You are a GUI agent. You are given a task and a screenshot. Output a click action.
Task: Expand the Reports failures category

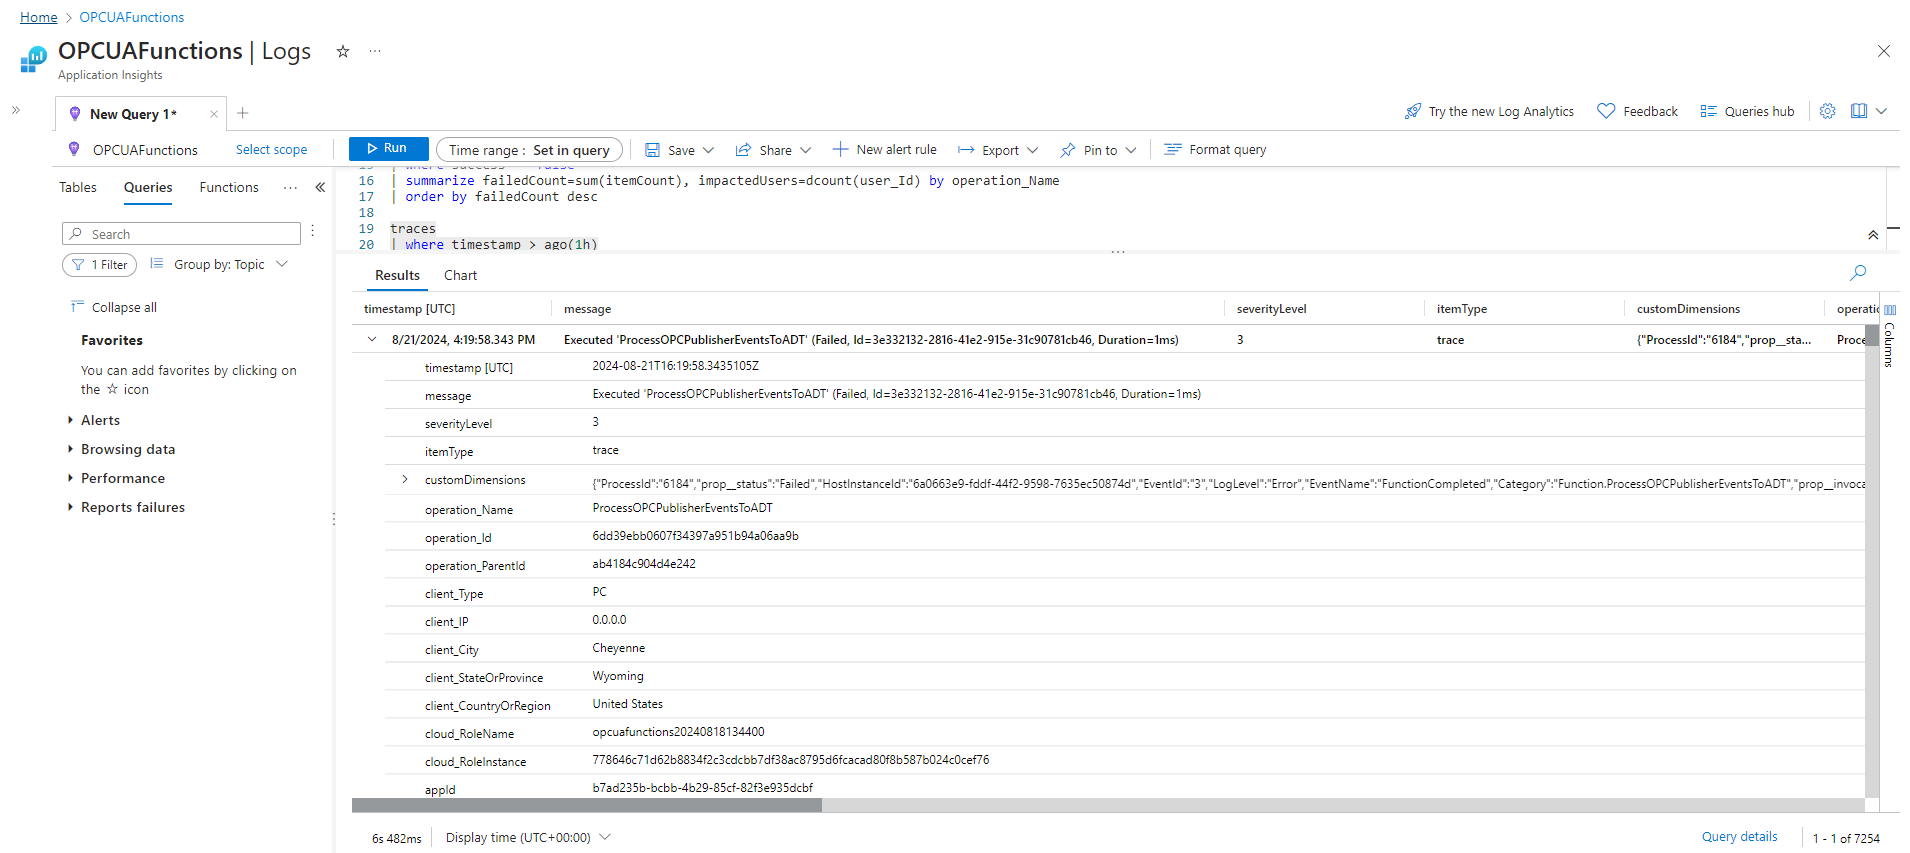point(132,507)
